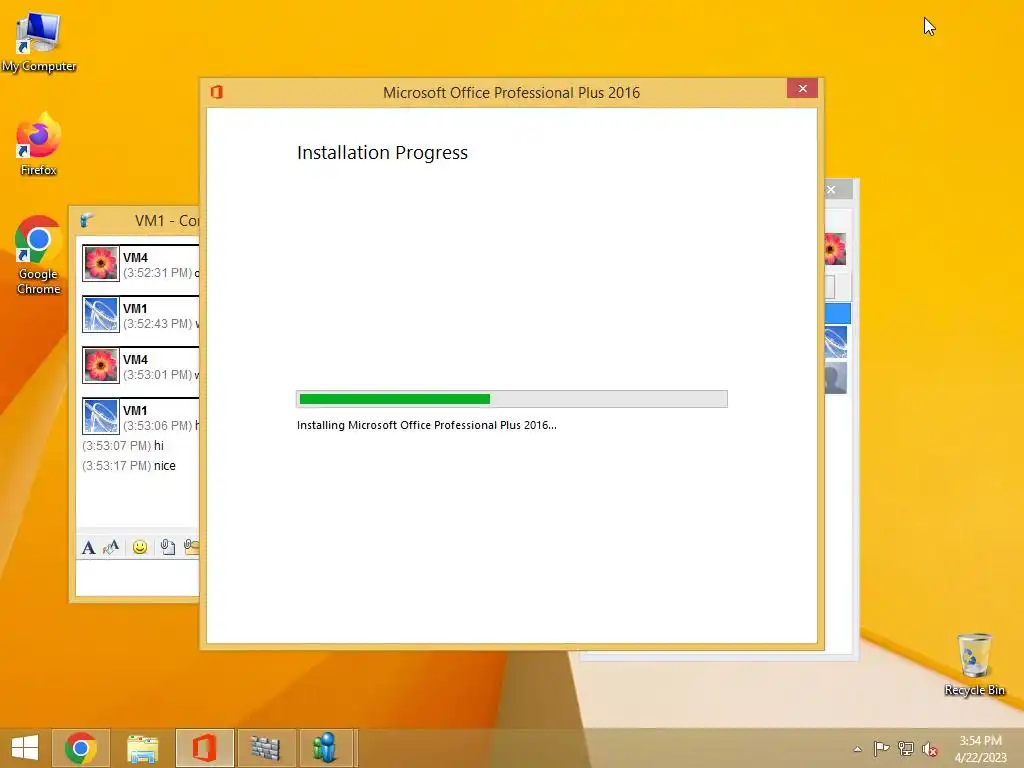Launch Firefox from the desktop
Image resolution: width=1024 pixels, height=768 pixels.
pos(39,144)
